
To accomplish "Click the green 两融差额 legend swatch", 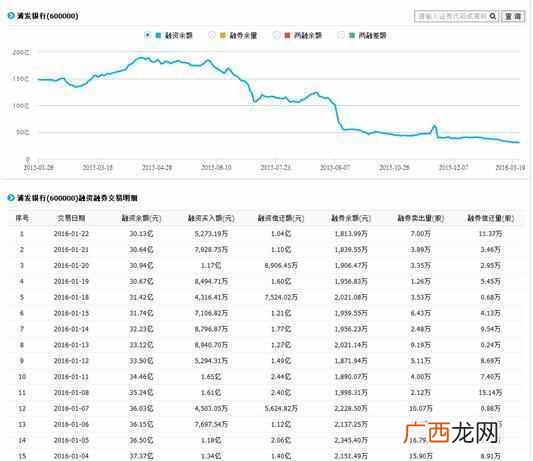I will point(352,35).
